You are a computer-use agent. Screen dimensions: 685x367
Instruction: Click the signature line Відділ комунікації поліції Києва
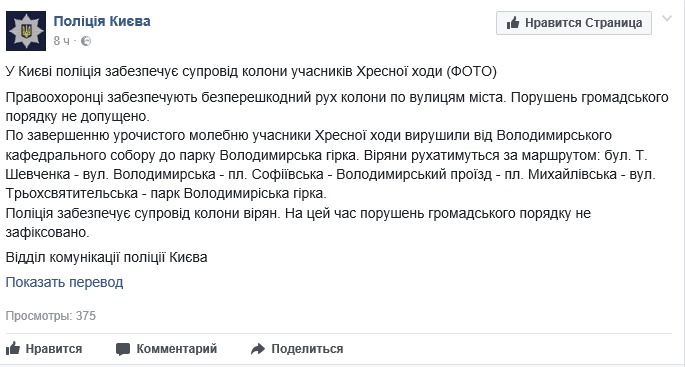[106, 257]
